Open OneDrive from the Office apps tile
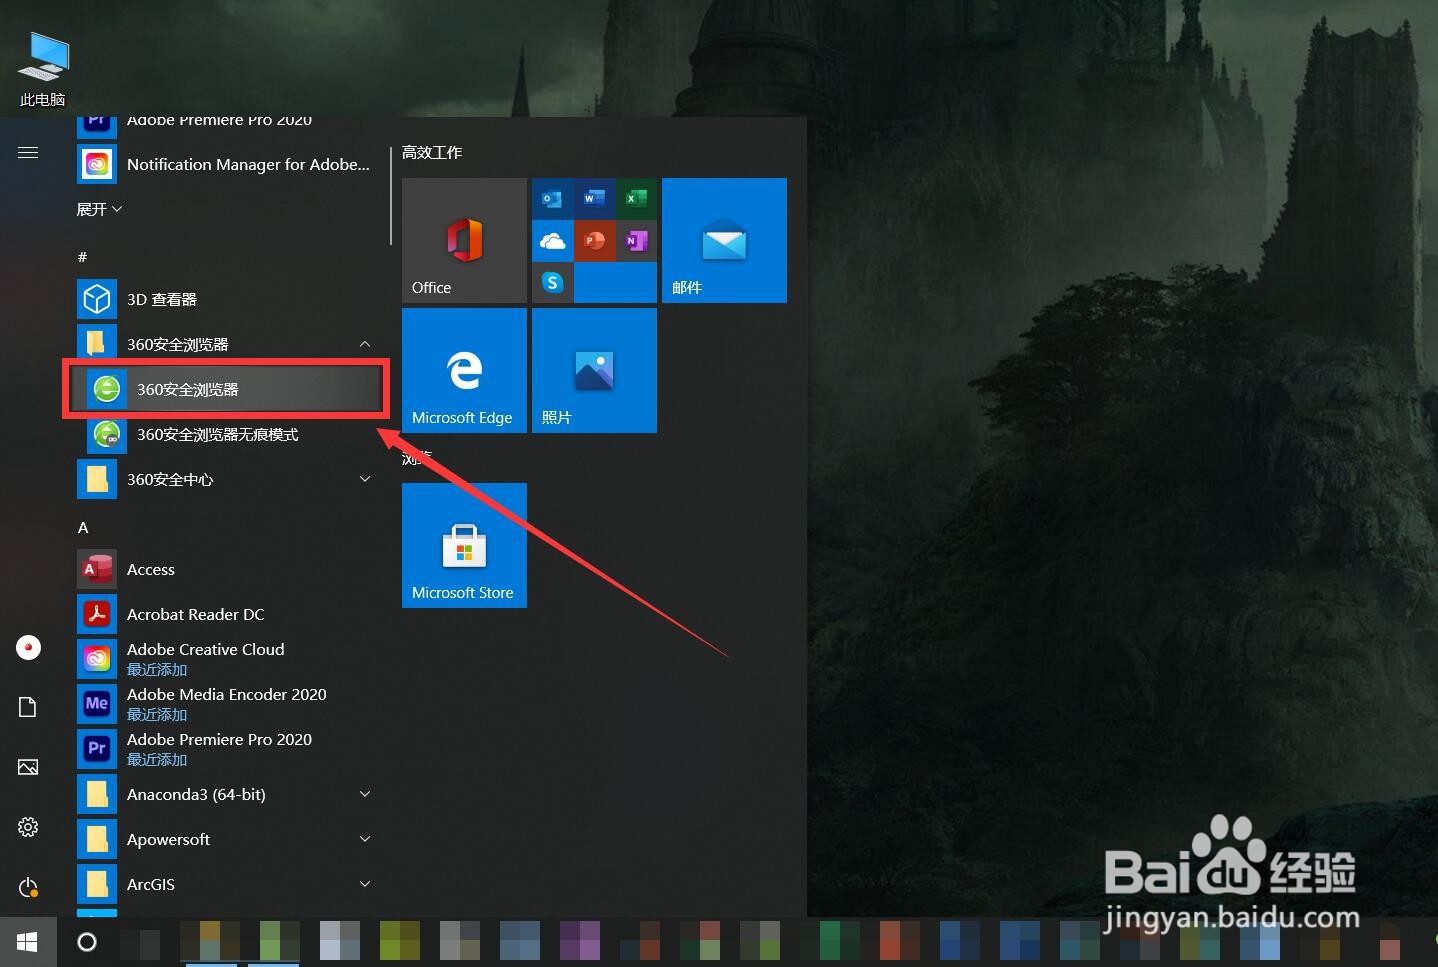 tap(552, 241)
